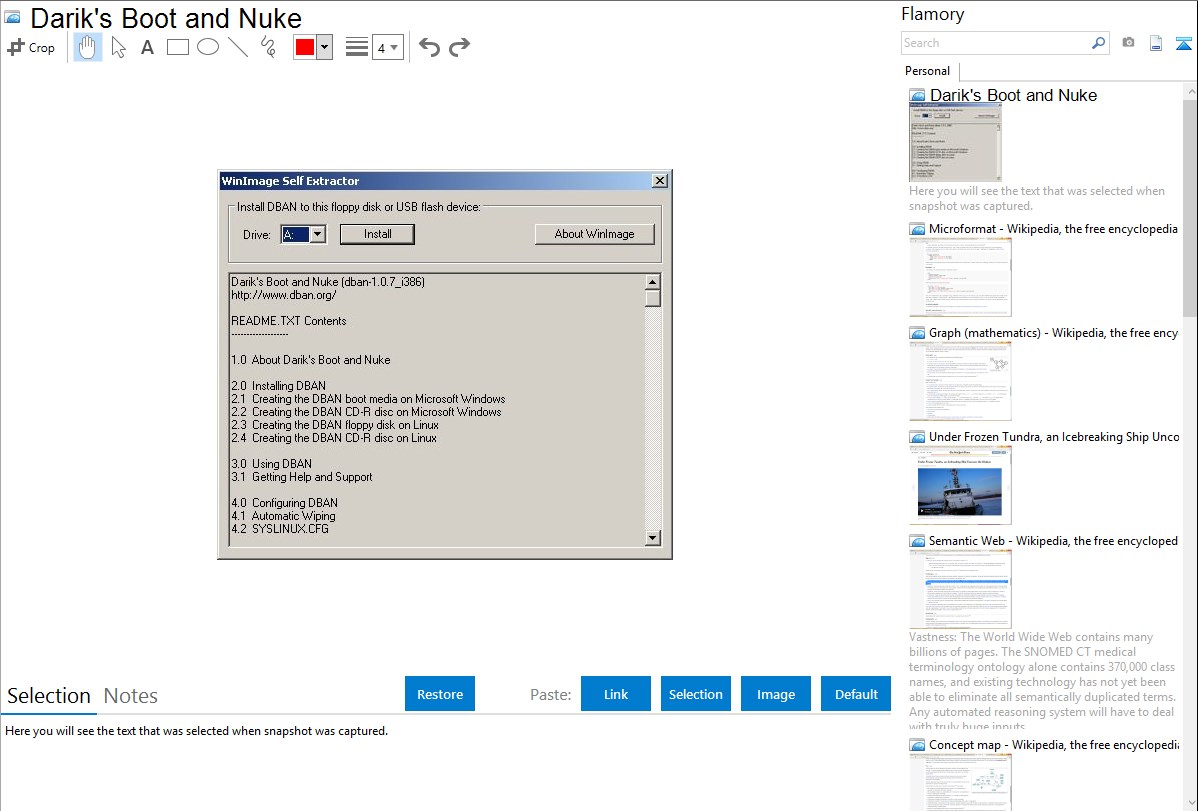Click the '4.2 SYSLINUX.CFG' line
Image resolution: width=1198 pixels, height=811 pixels.
(x=280, y=529)
